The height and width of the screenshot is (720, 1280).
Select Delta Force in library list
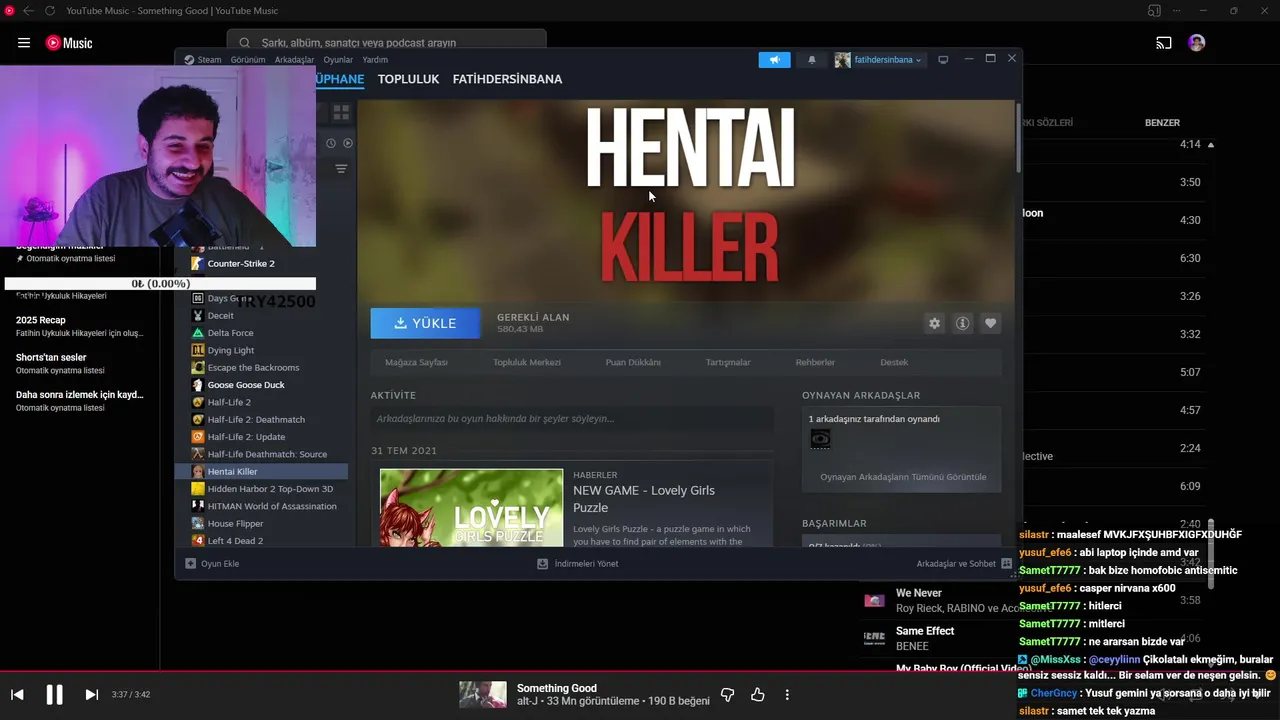pyautogui.click(x=230, y=333)
